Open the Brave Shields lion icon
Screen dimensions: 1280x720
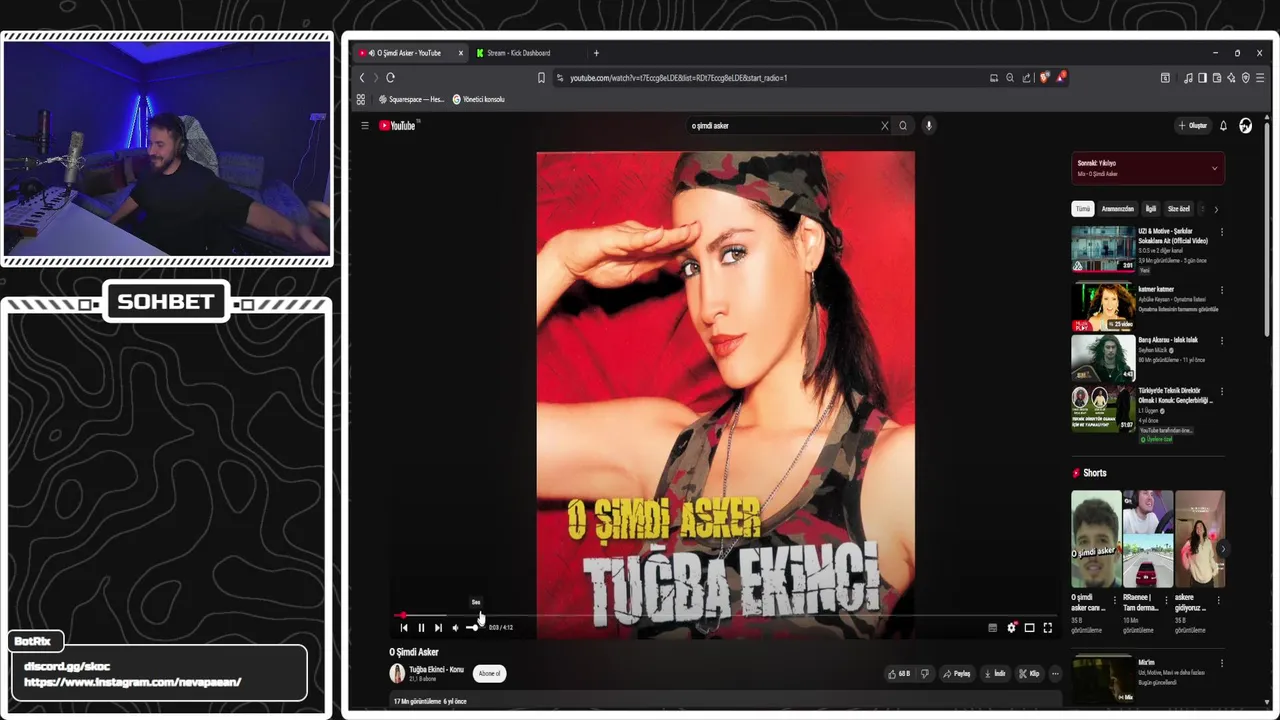(1044, 78)
